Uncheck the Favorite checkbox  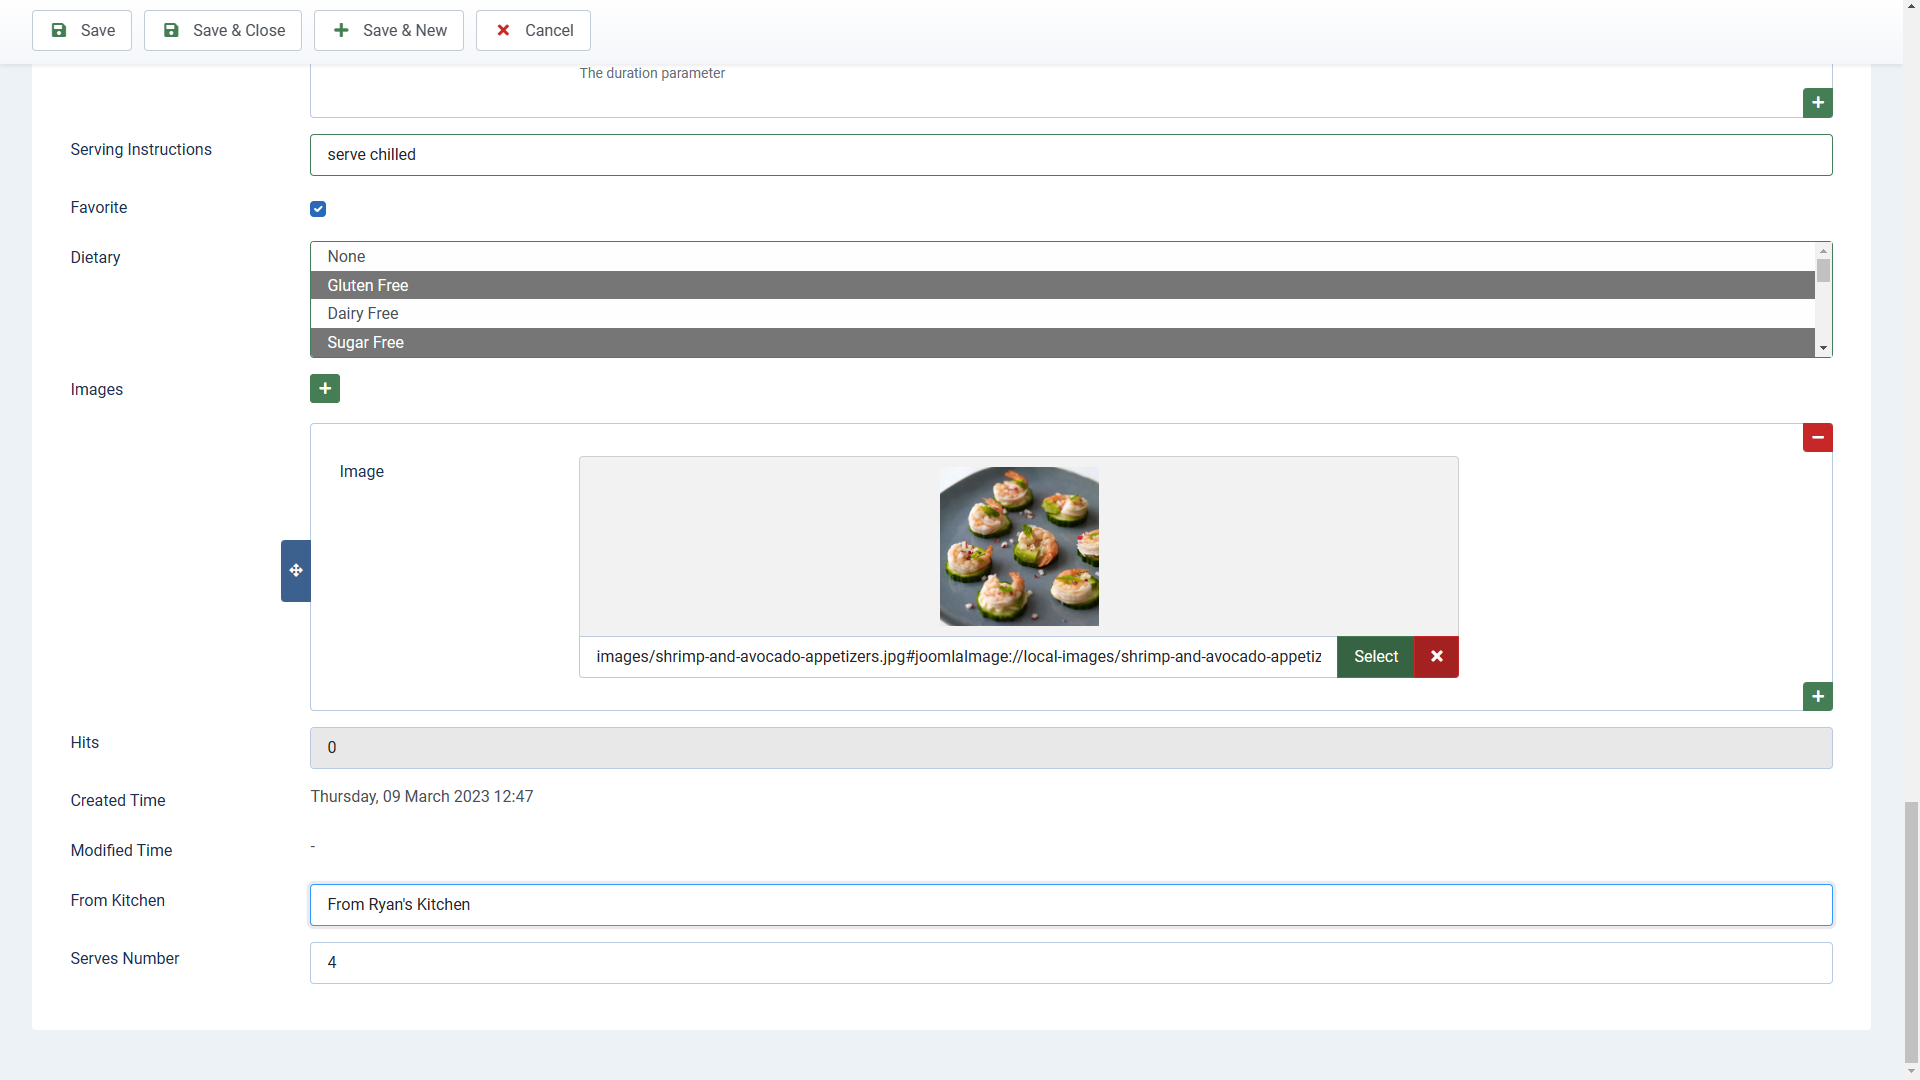tap(318, 208)
